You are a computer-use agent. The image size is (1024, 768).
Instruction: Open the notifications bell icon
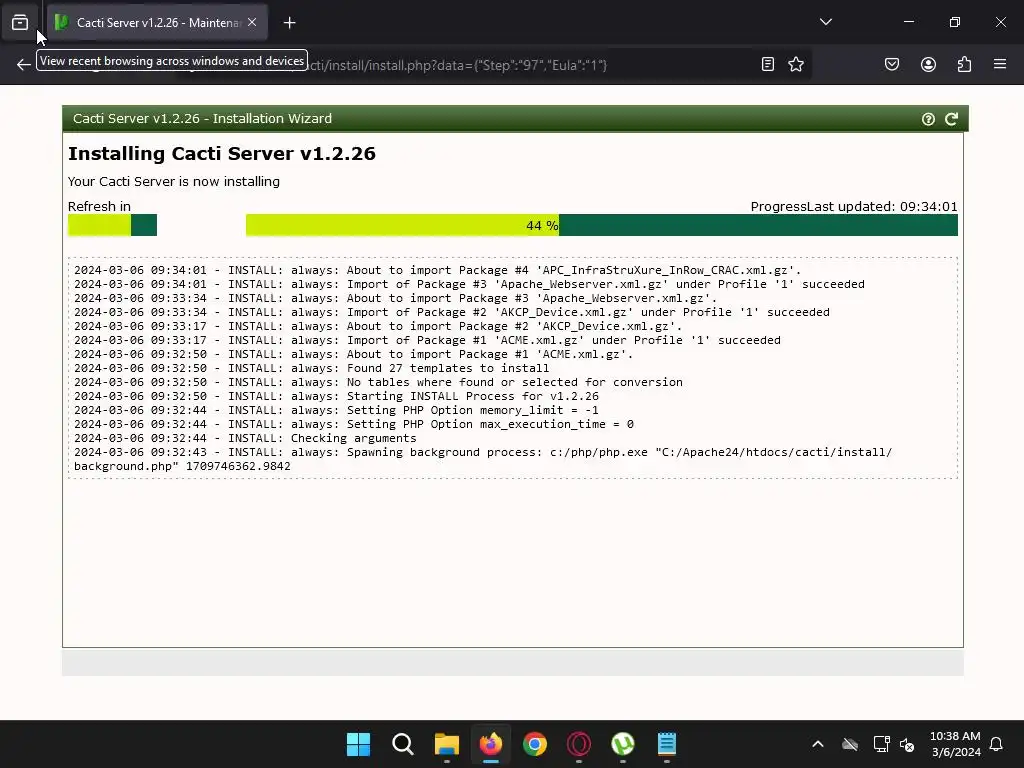pyautogui.click(x=996, y=744)
